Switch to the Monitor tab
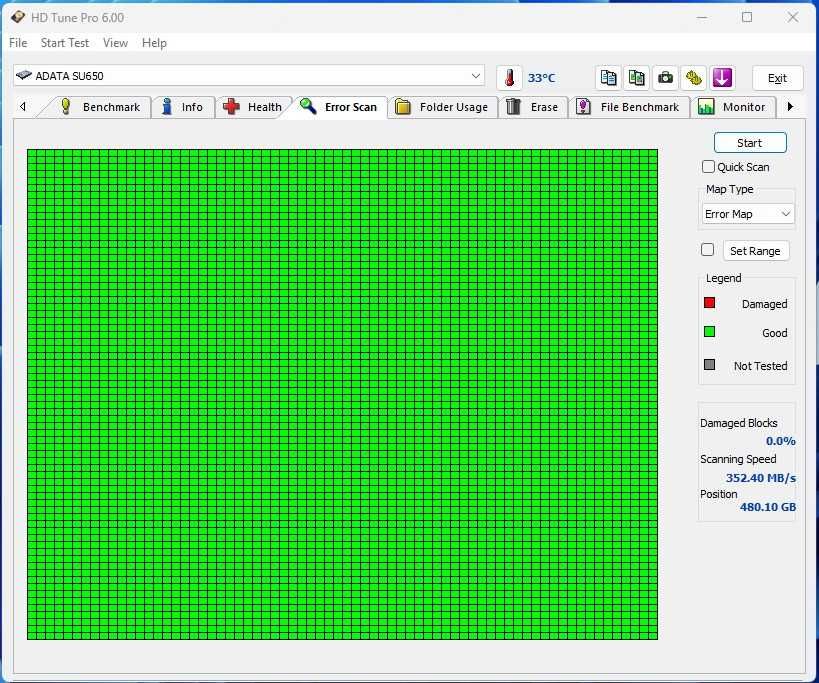The width and height of the screenshot is (819, 683). [732, 107]
